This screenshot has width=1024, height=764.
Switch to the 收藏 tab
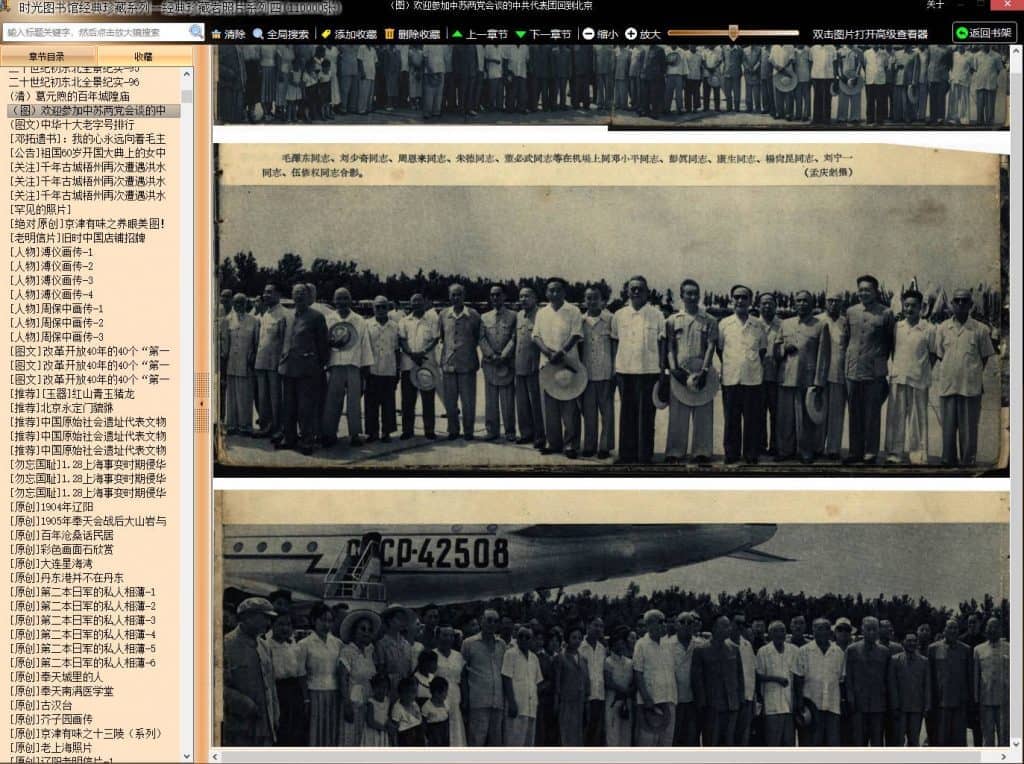click(144, 57)
